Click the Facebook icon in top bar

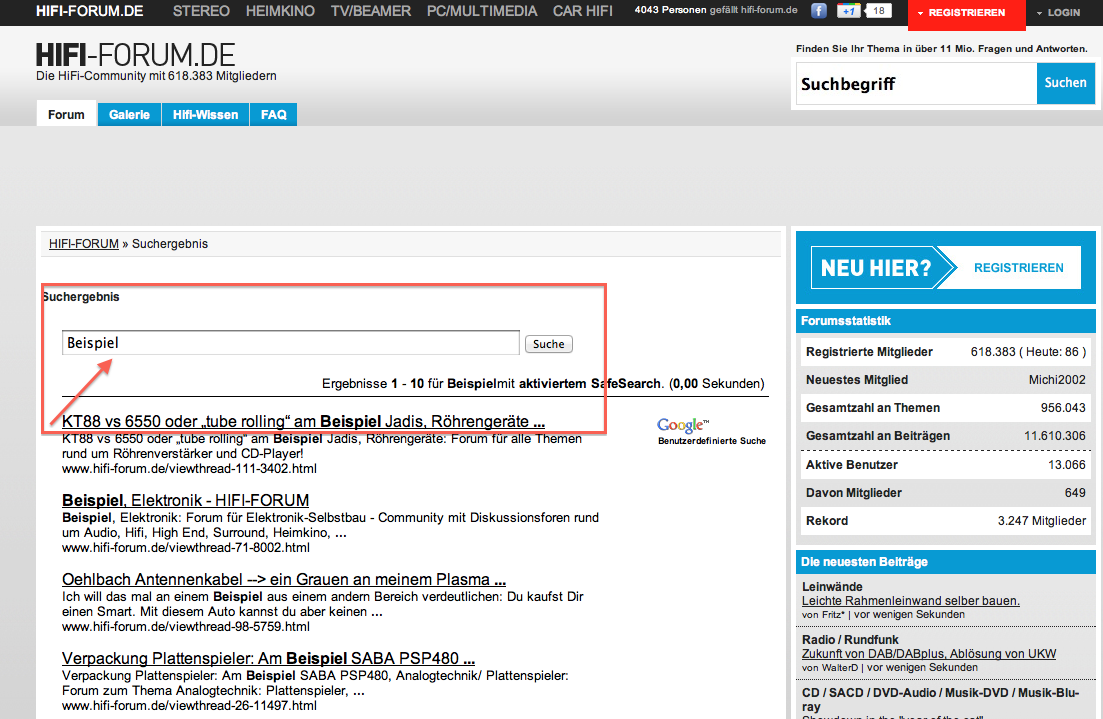point(818,11)
